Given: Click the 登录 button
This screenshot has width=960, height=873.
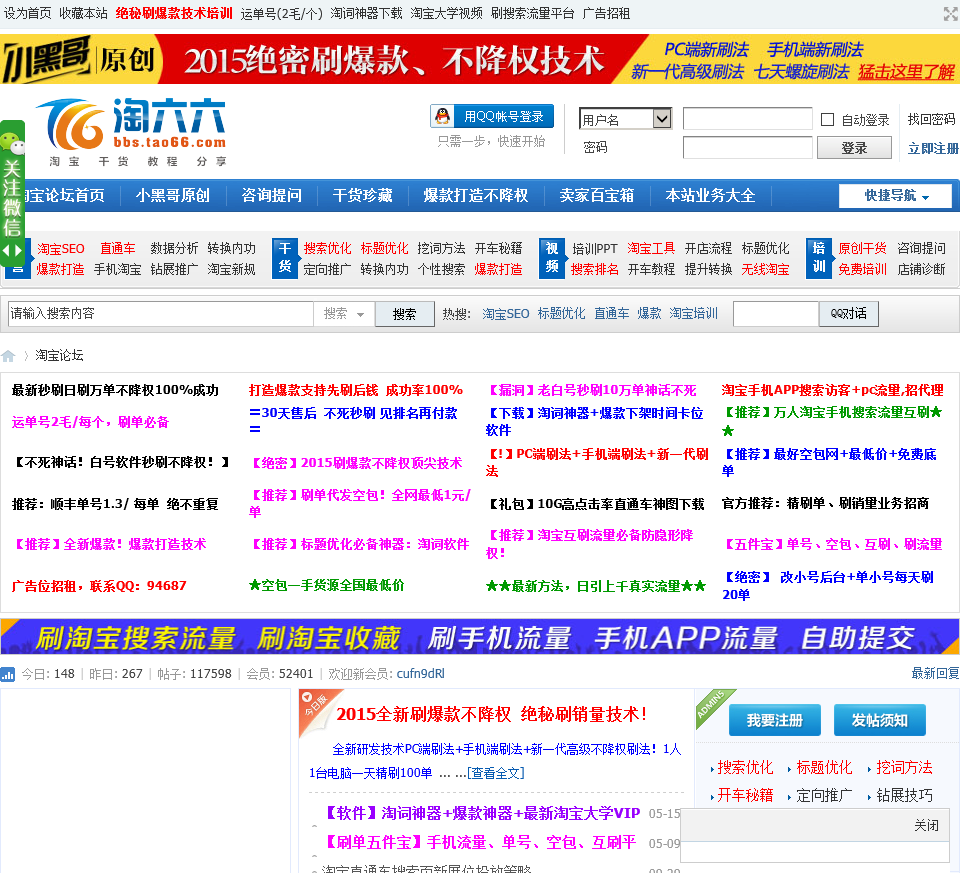Looking at the screenshot, I should point(855,148).
